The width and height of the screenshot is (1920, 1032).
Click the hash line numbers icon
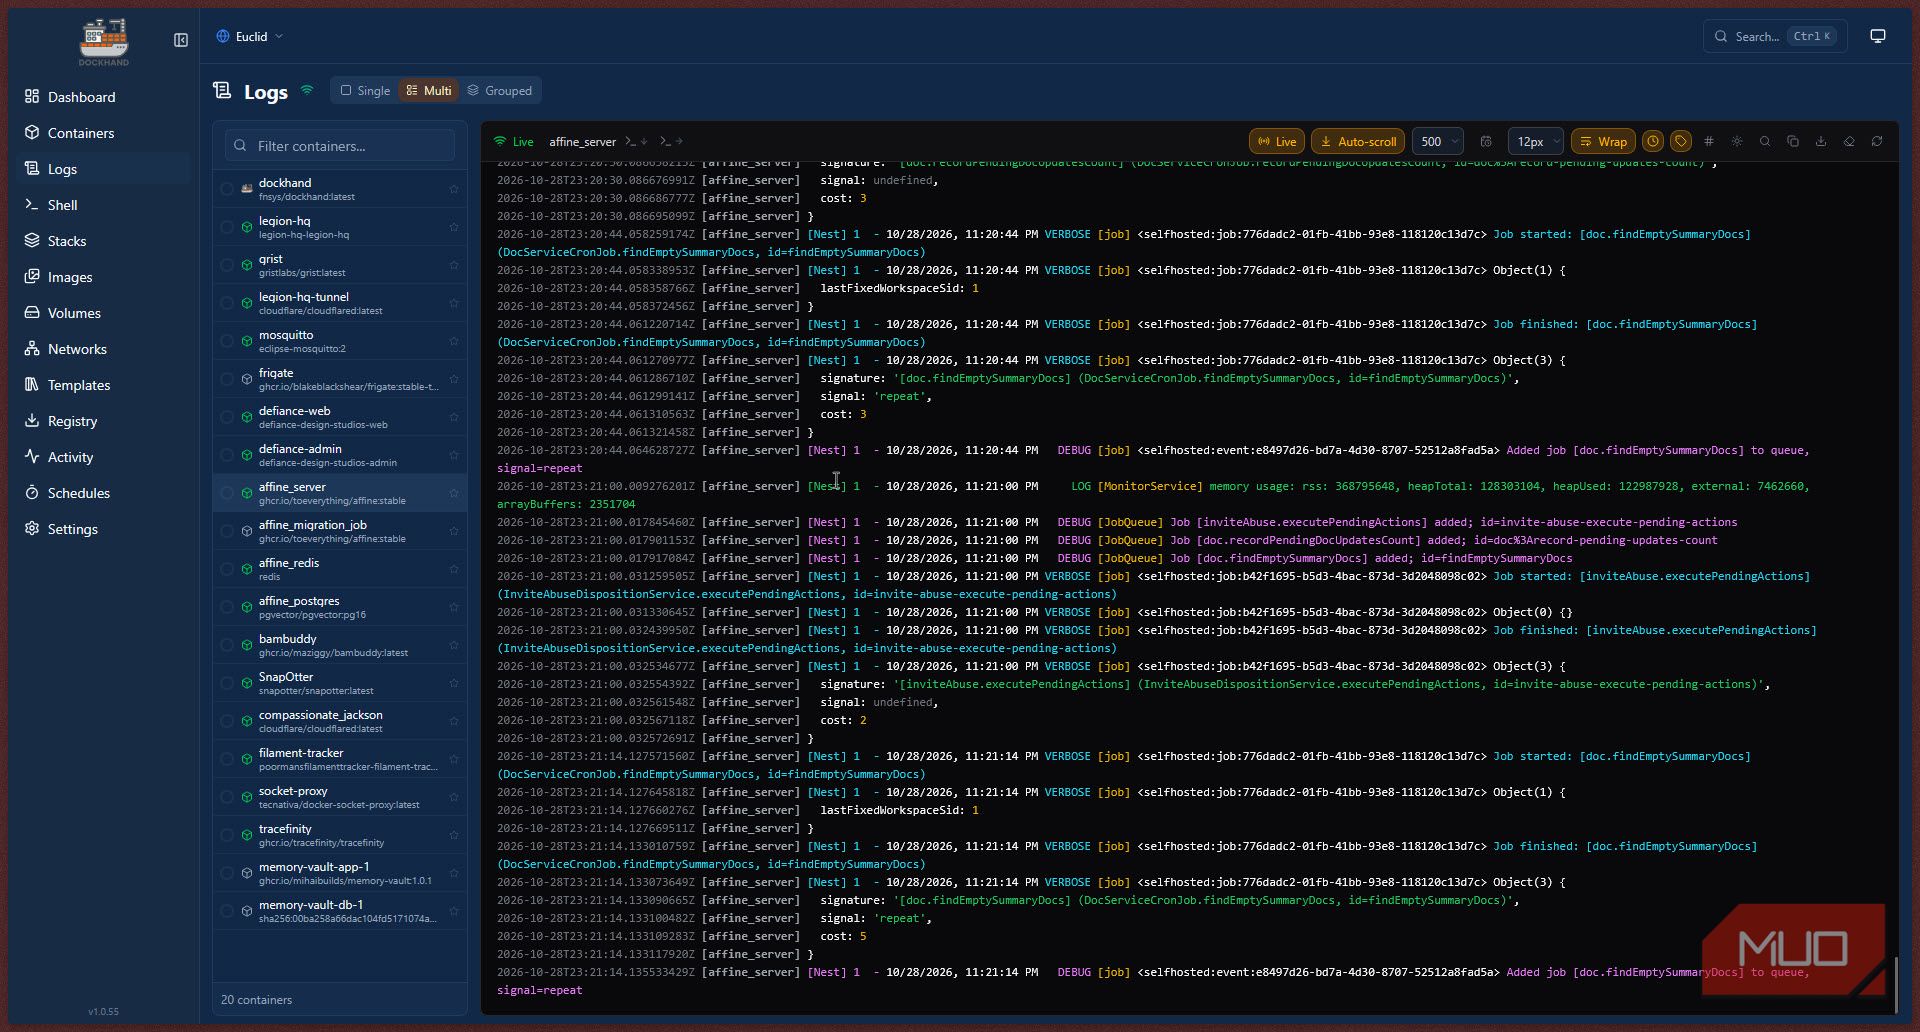pos(1709,141)
